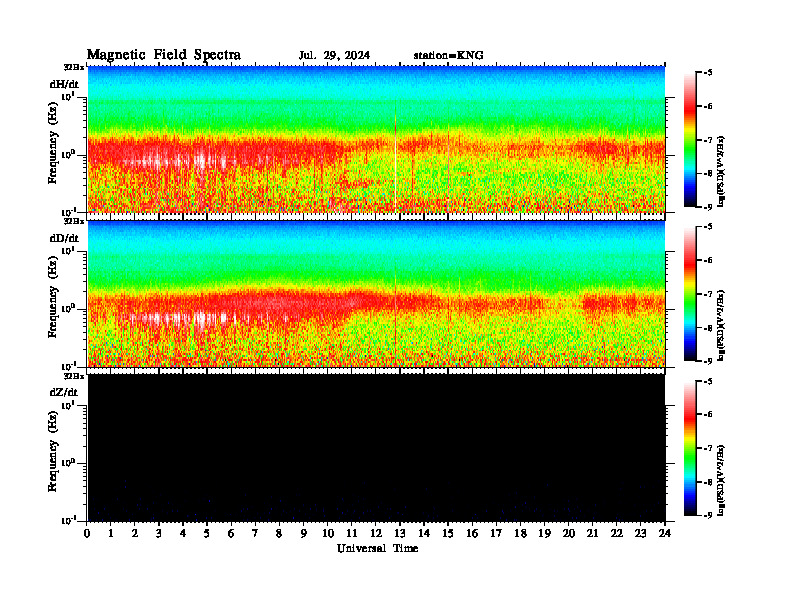The image size is (792, 612).
Task: Click the "station=KNG" label
Action: [448, 56]
